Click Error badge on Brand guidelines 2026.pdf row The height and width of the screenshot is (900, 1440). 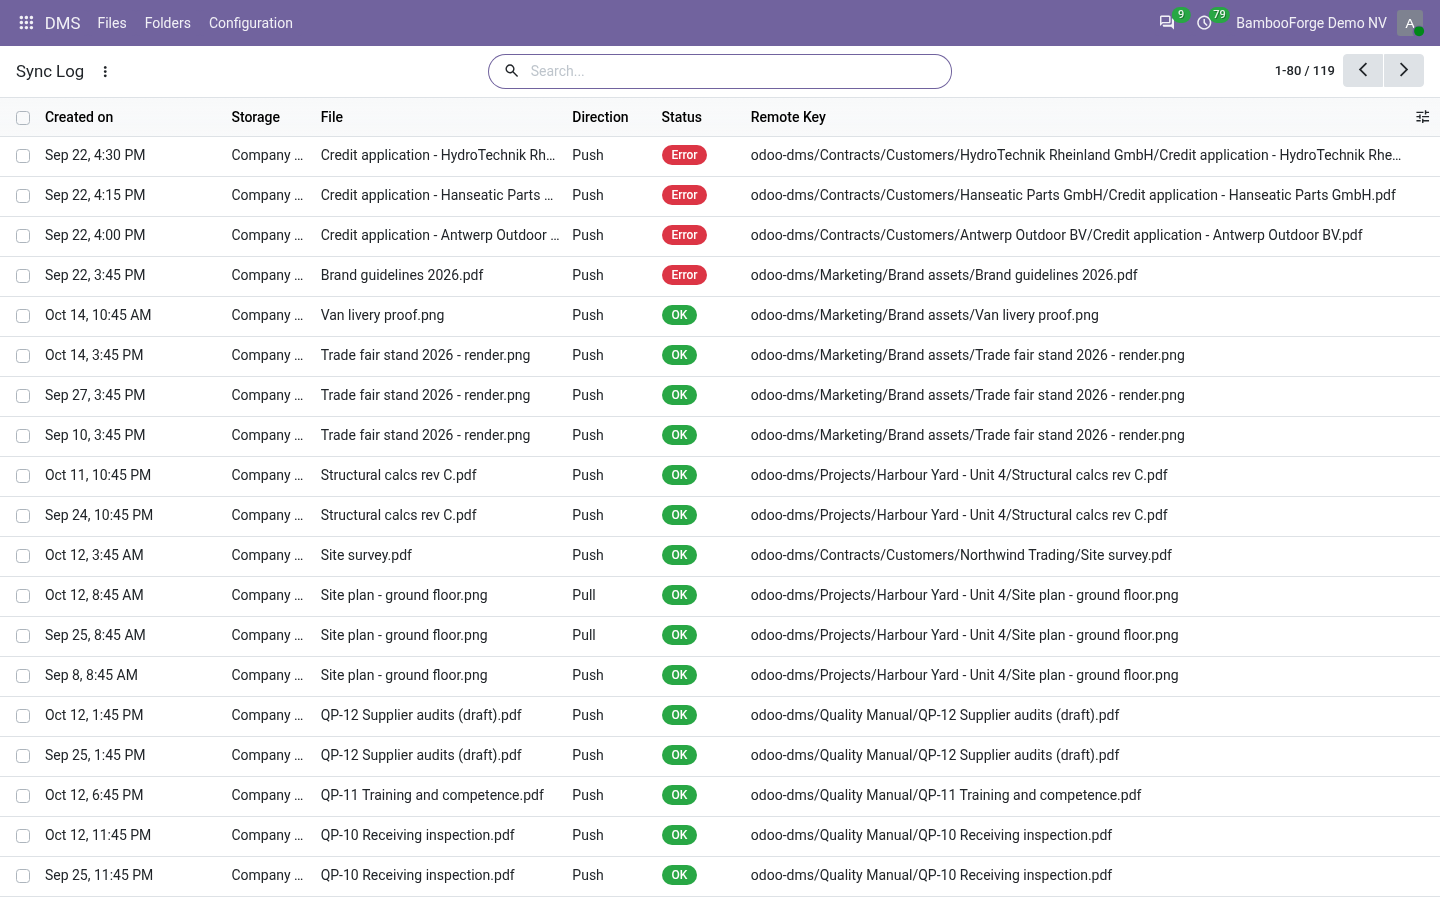(684, 275)
